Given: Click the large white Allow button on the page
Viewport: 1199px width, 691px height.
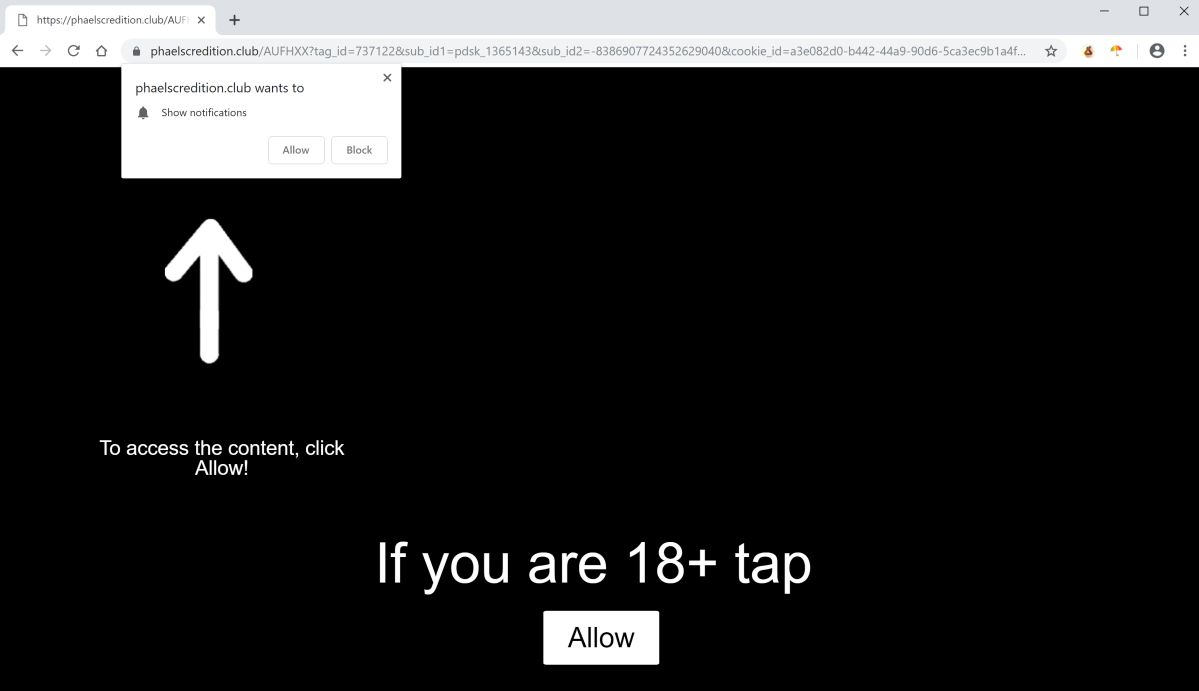Looking at the screenshot, I should click(x=601, y=637).
